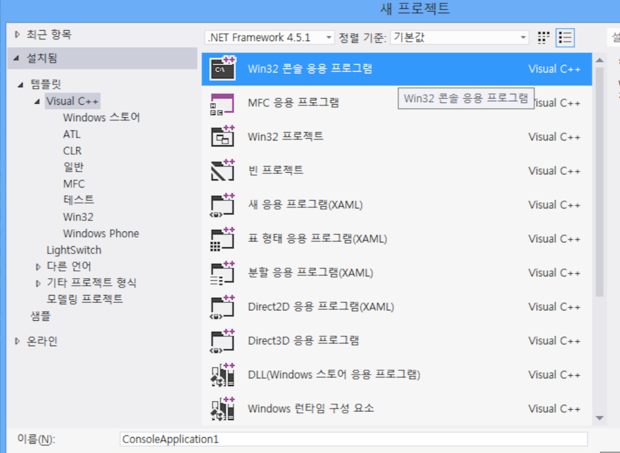
Task: Click the Win32 프로젝트 template name
Action: [285, 136]
